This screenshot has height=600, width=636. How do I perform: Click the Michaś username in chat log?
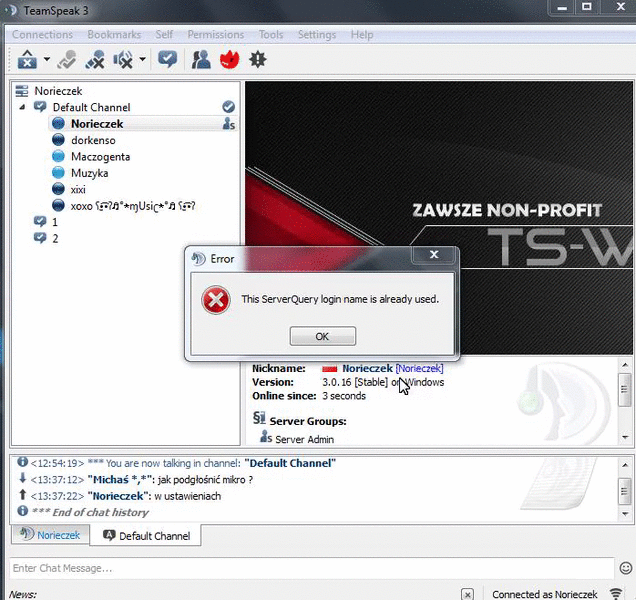click(x=122, y=480)
